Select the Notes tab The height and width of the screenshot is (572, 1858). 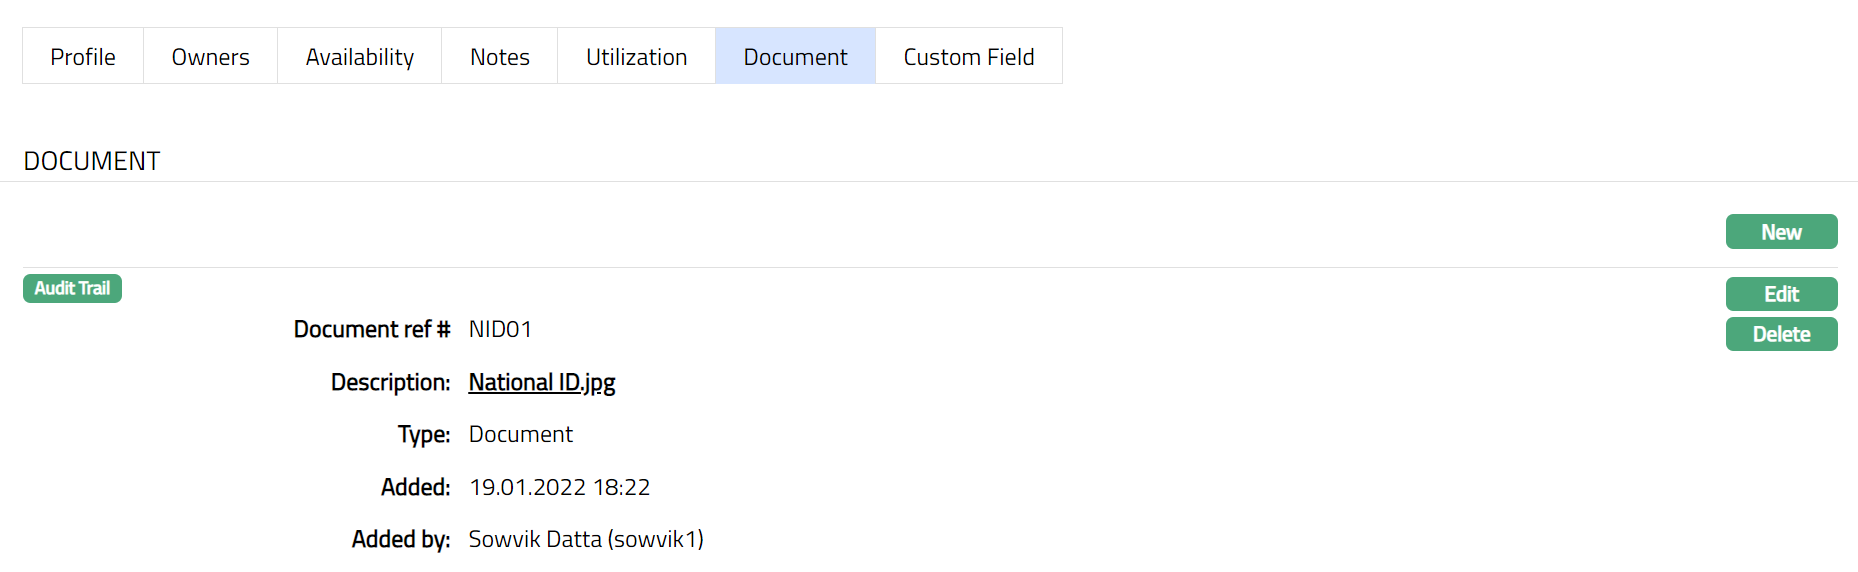[499, 57]
